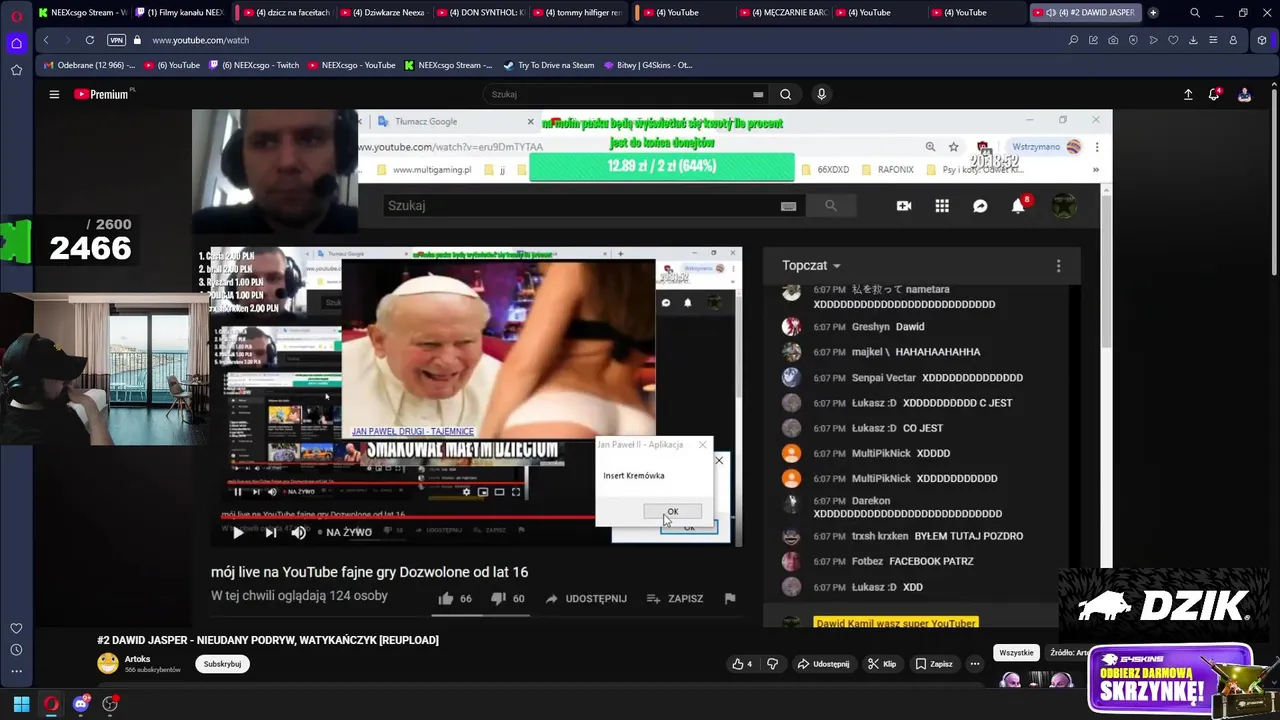This screenshot has width=1280, height=720.
Task: Dislike the DAWID JASPER video
Action: pyautogui.click(x=772, y=664)
